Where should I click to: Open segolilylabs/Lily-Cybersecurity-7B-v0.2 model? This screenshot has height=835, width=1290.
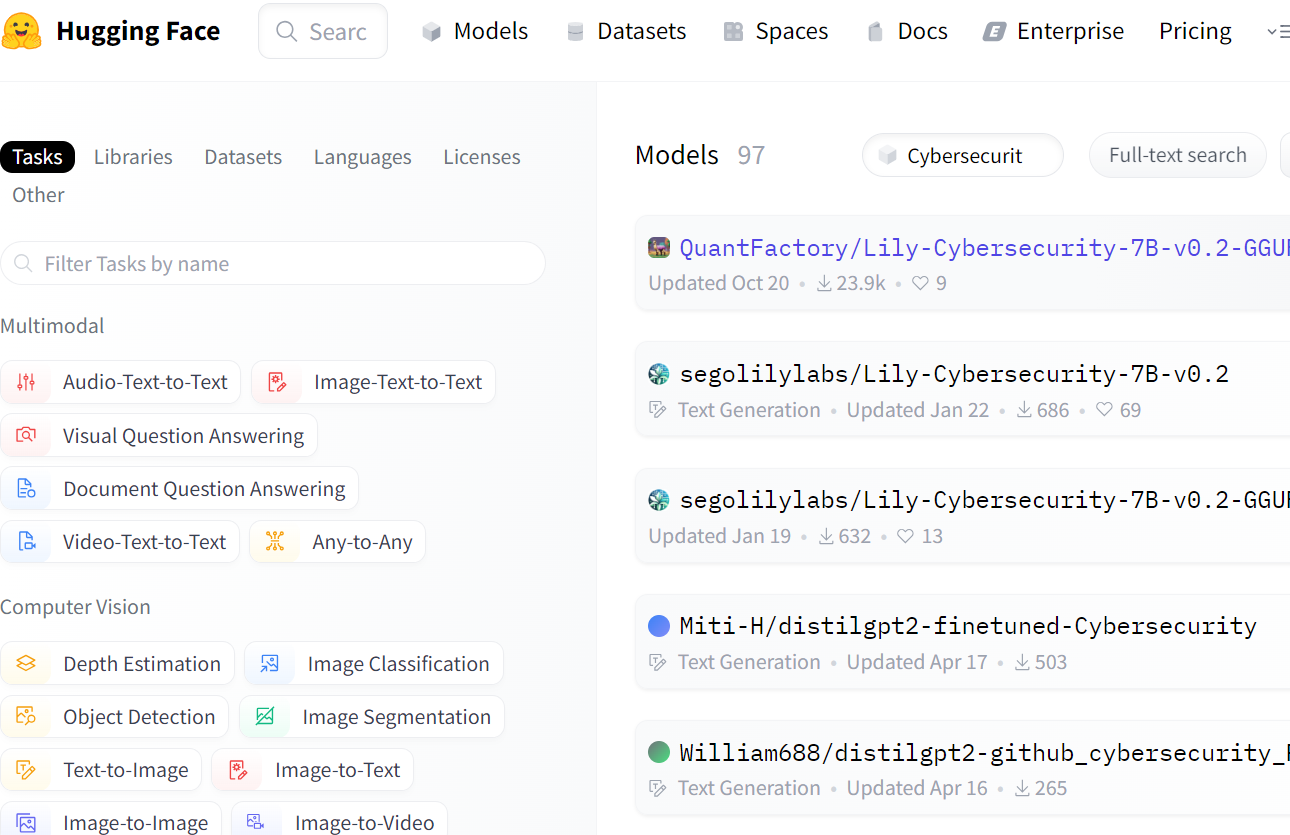tap(954, 374)
